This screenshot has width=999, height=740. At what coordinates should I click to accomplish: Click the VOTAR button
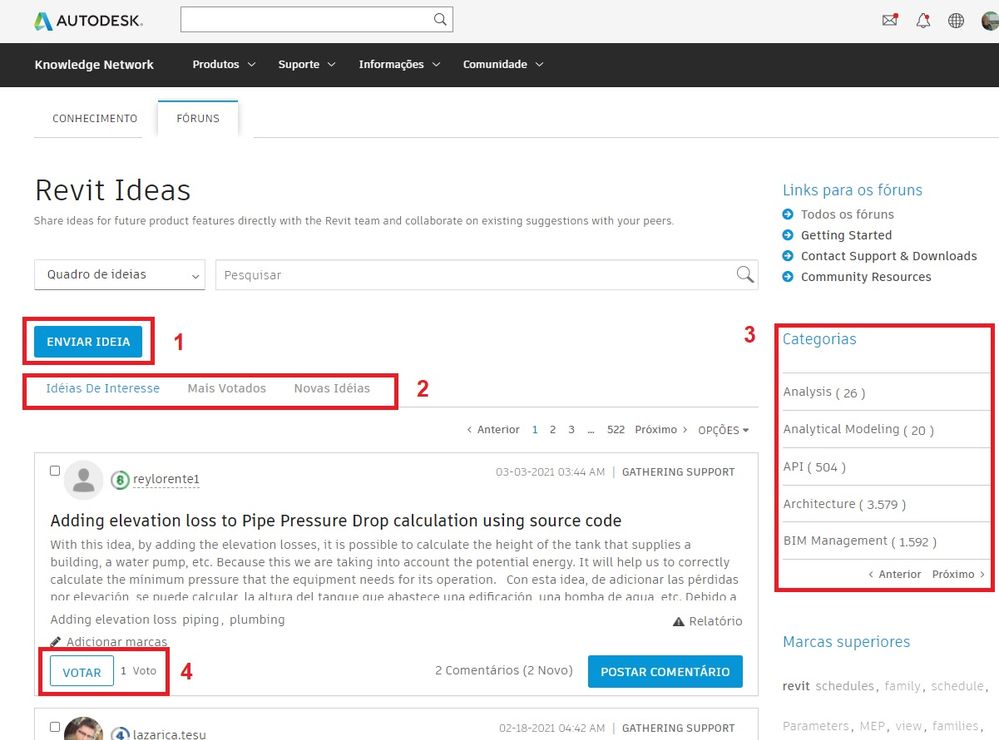[x=82, y=672]
